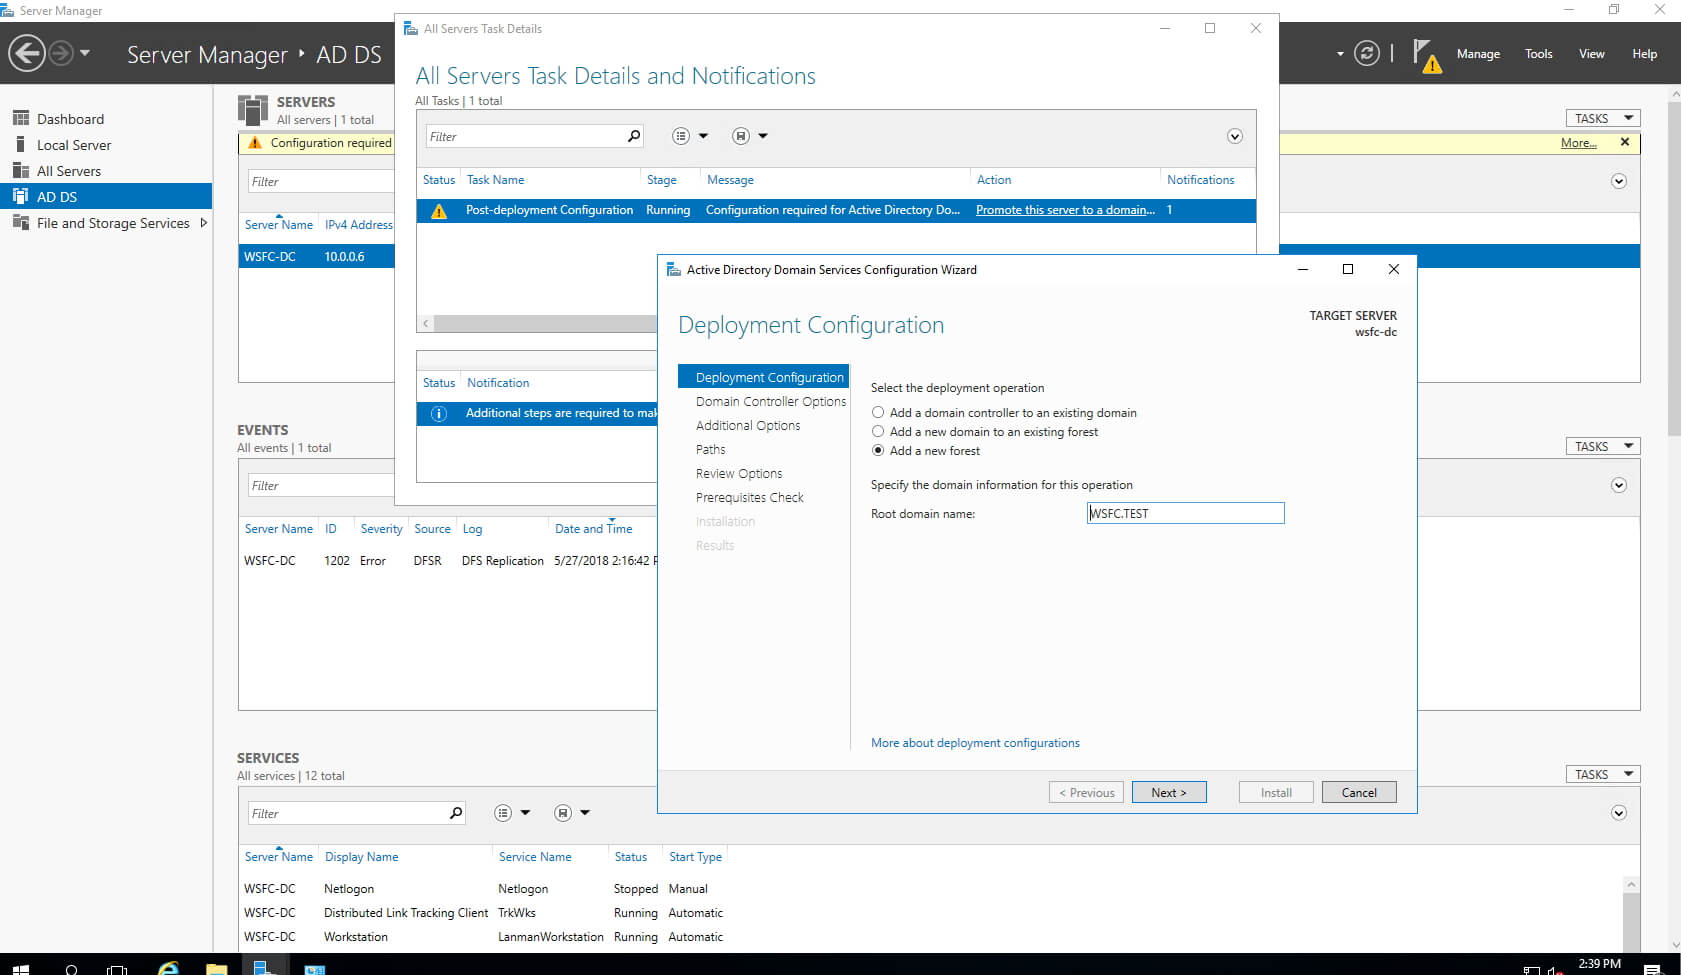This screenshot has height=975, width=1681.
Task: Open the Notifications flag with warning badge
Action: (1429, 56)
